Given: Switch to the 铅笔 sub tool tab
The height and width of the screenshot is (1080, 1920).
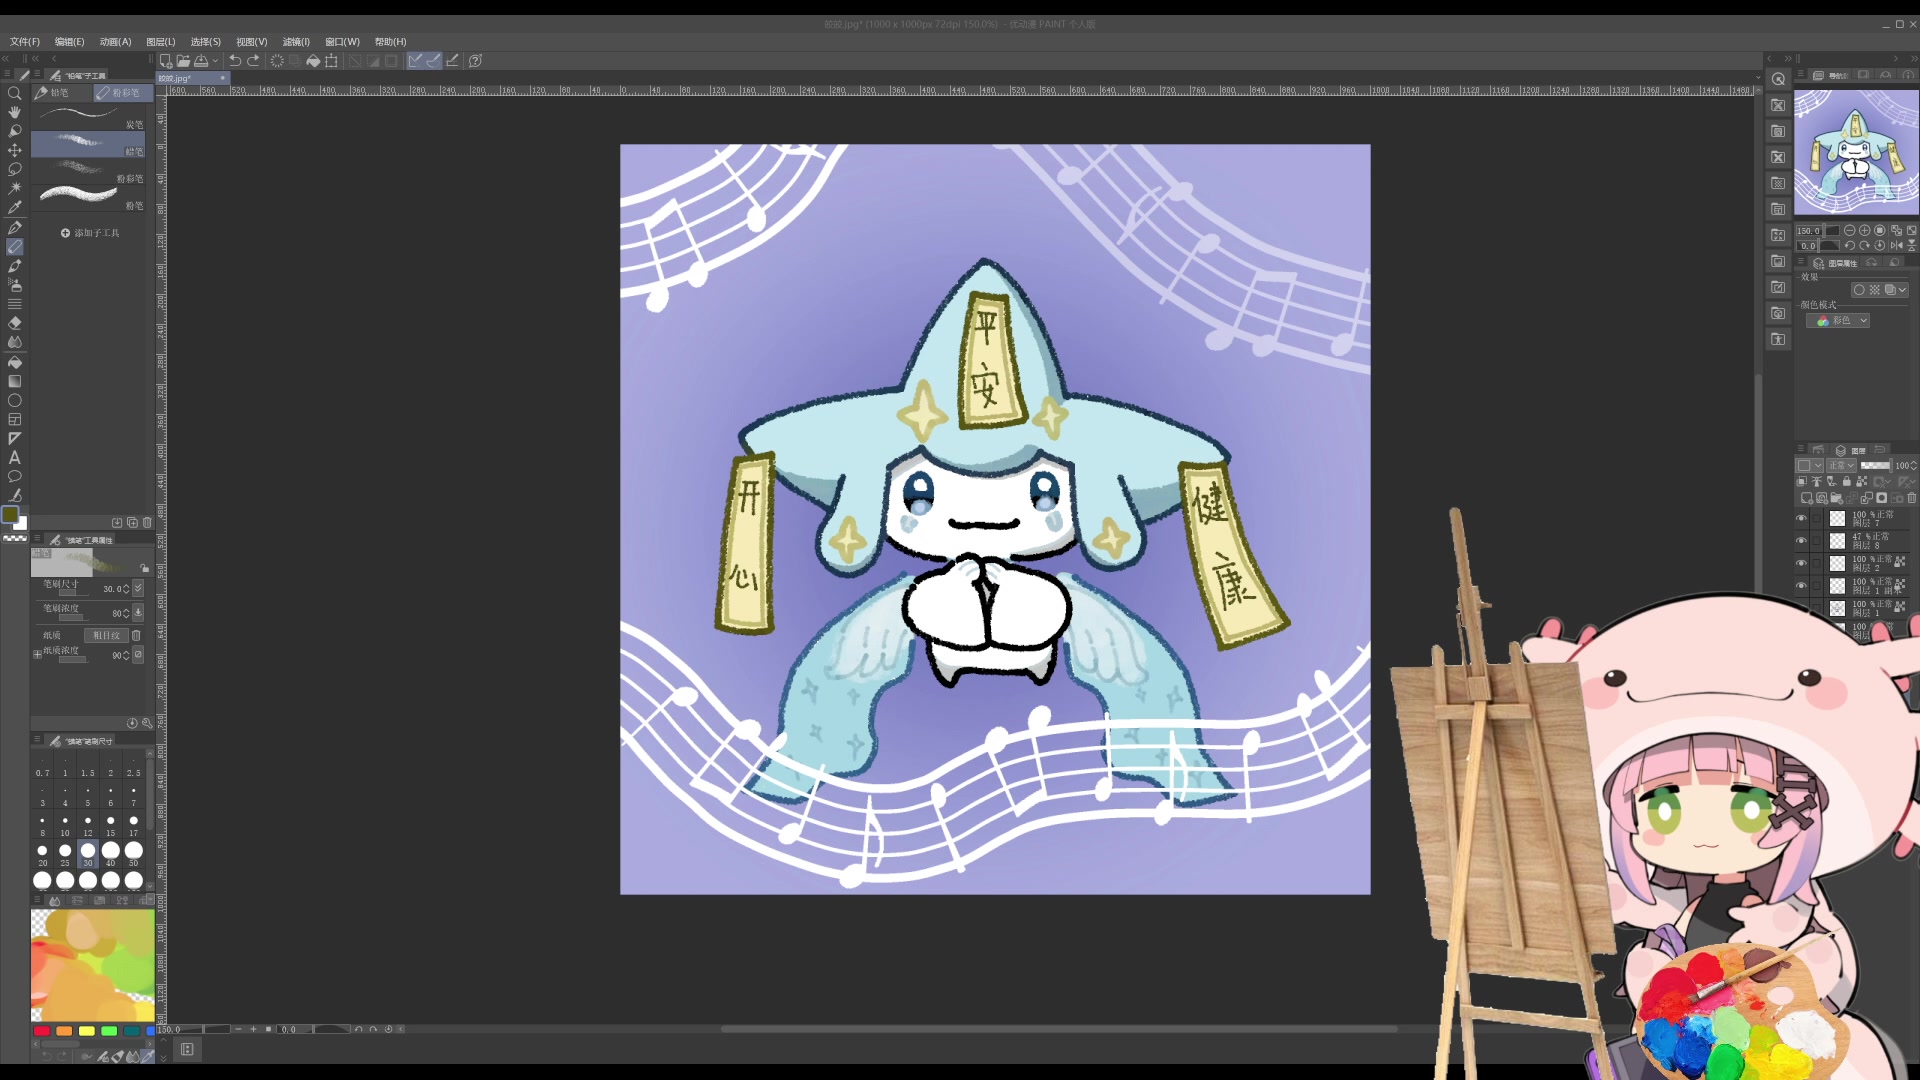Looking at the screenshot, I should pos(62,93).
